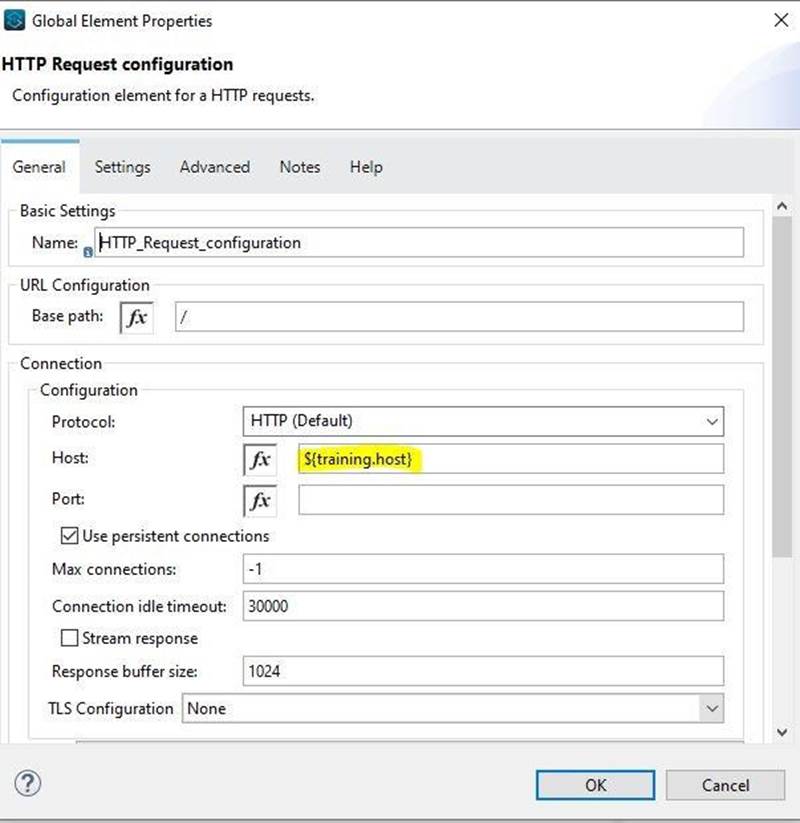The image size is (800, 823).
Task: Select the Notes tab
Action: coord(300,167)
